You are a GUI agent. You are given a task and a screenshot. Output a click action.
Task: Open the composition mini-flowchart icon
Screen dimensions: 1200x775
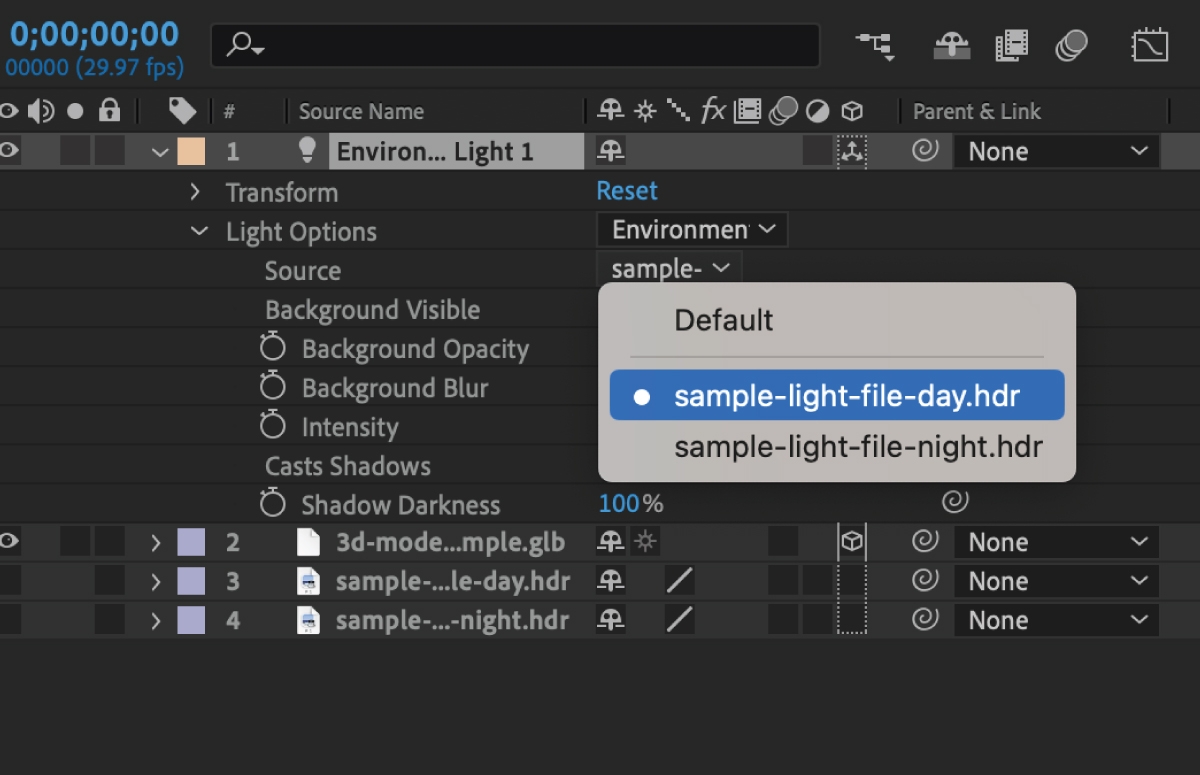click(x=874, y=45)
